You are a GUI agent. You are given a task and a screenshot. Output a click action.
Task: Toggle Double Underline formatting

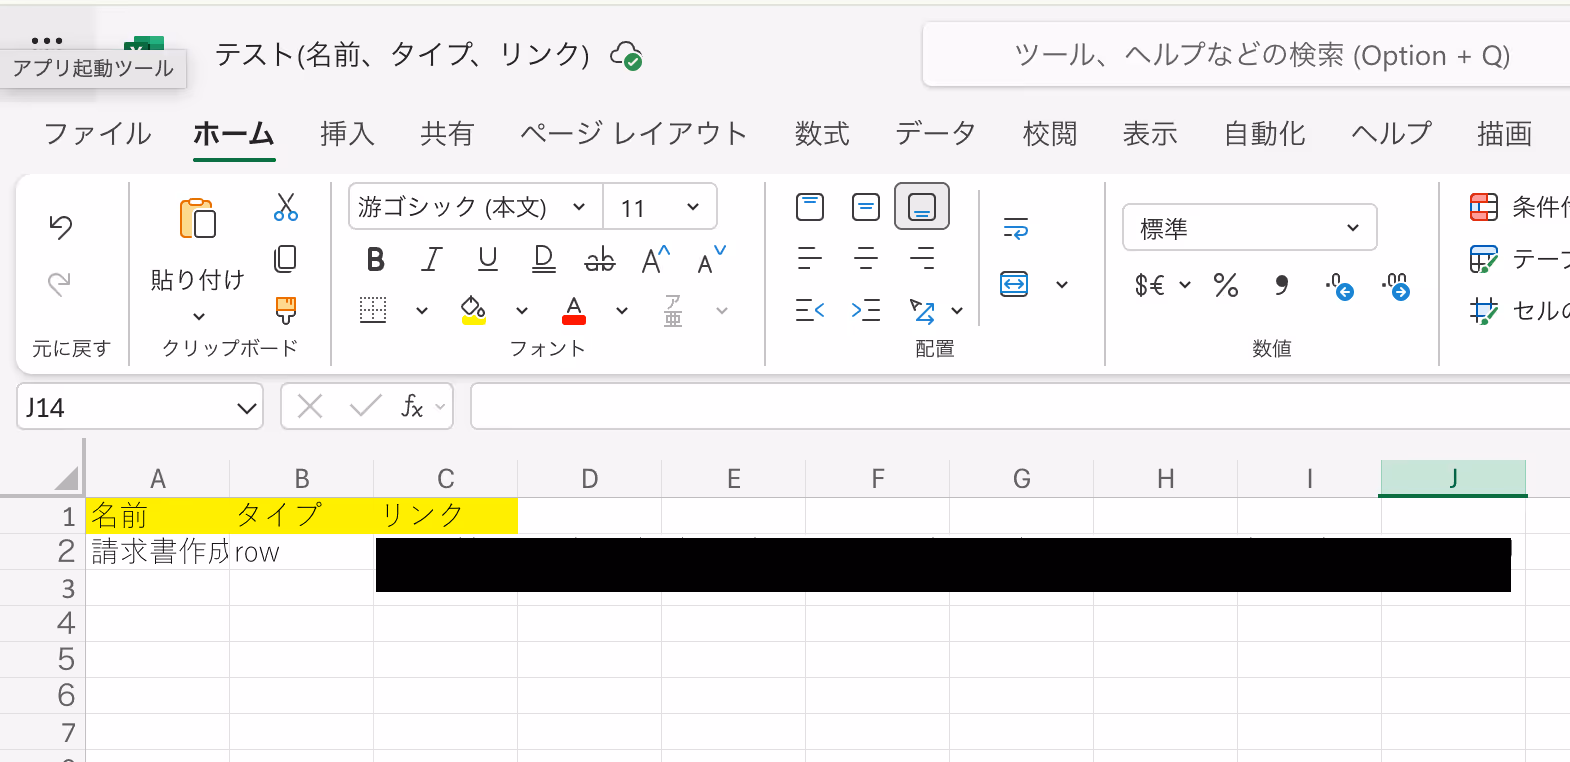tap(544, 260)
